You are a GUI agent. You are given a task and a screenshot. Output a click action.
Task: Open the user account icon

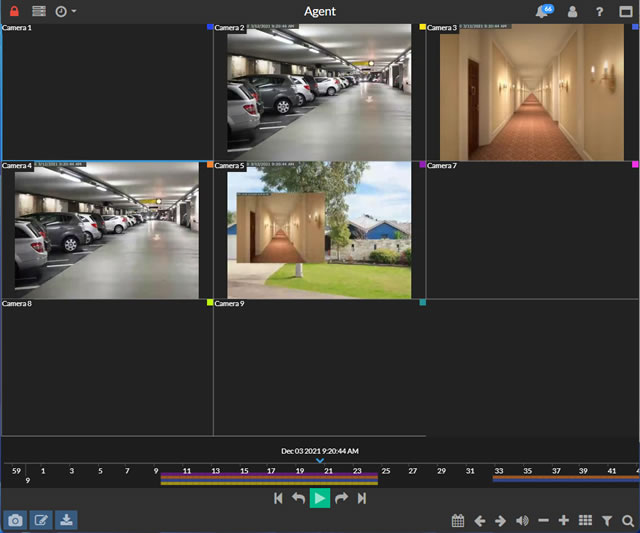(573, 12)
